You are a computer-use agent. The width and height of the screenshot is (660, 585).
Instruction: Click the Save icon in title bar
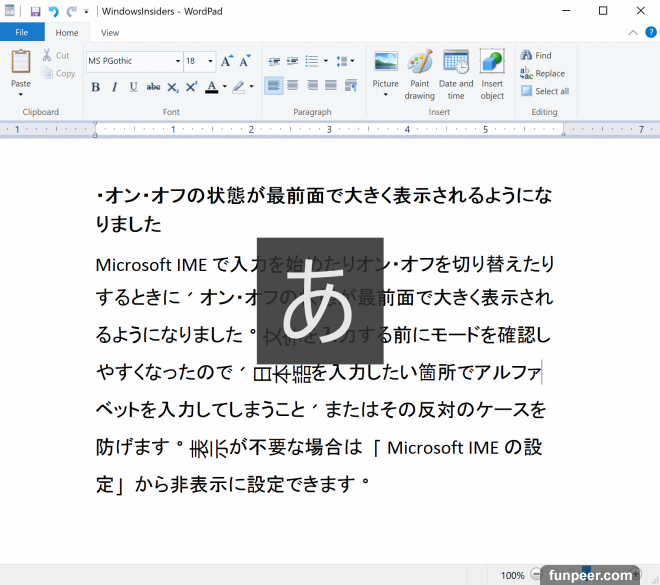click(35, 11)
